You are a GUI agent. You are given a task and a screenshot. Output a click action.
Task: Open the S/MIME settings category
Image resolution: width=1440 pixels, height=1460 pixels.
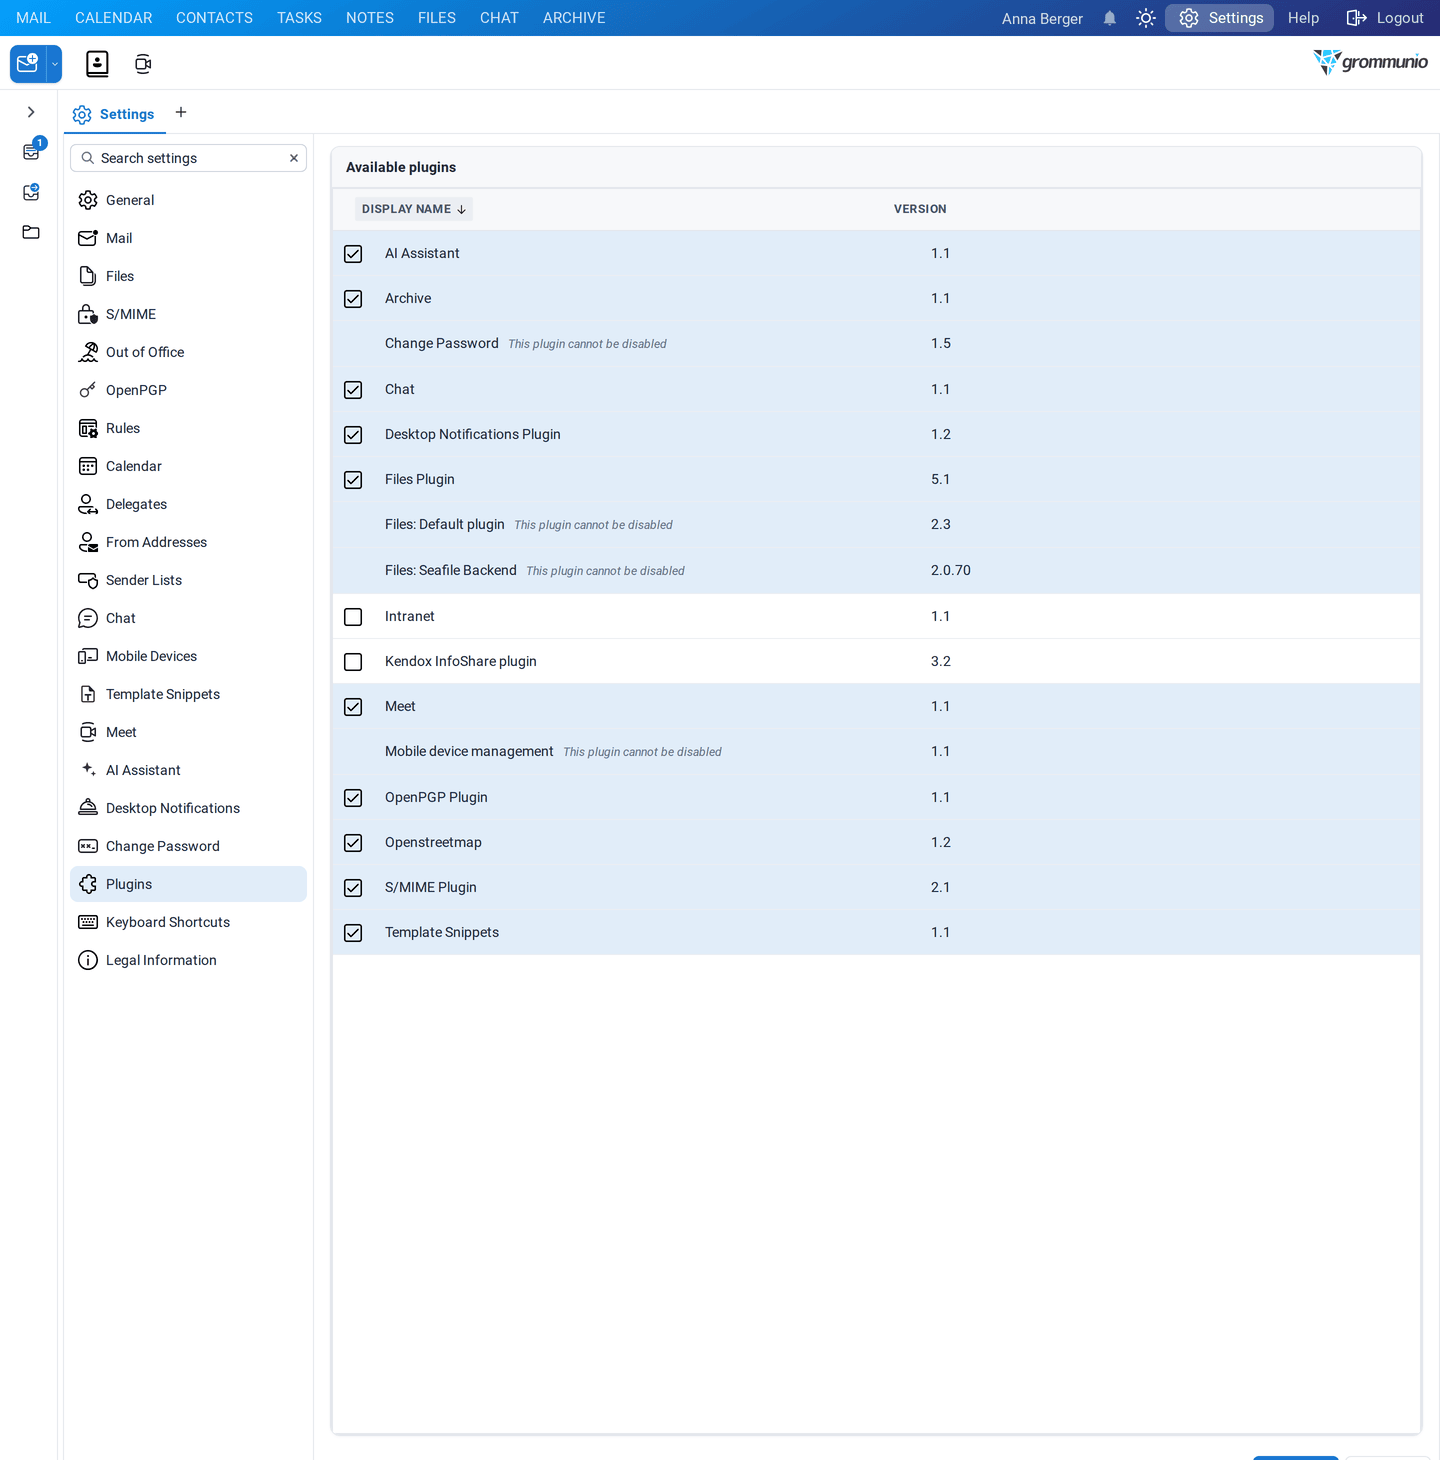[x=188, y=314]
